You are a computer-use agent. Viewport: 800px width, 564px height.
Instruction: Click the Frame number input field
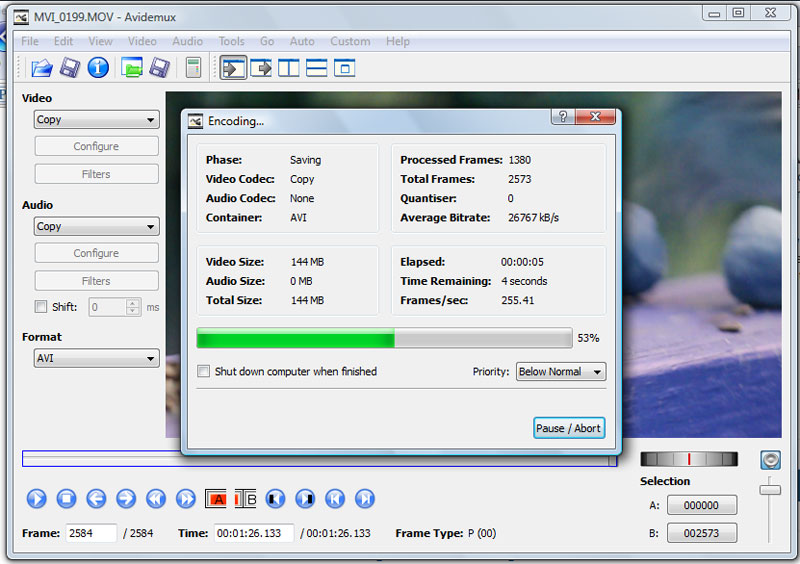(x=91, y=533)
